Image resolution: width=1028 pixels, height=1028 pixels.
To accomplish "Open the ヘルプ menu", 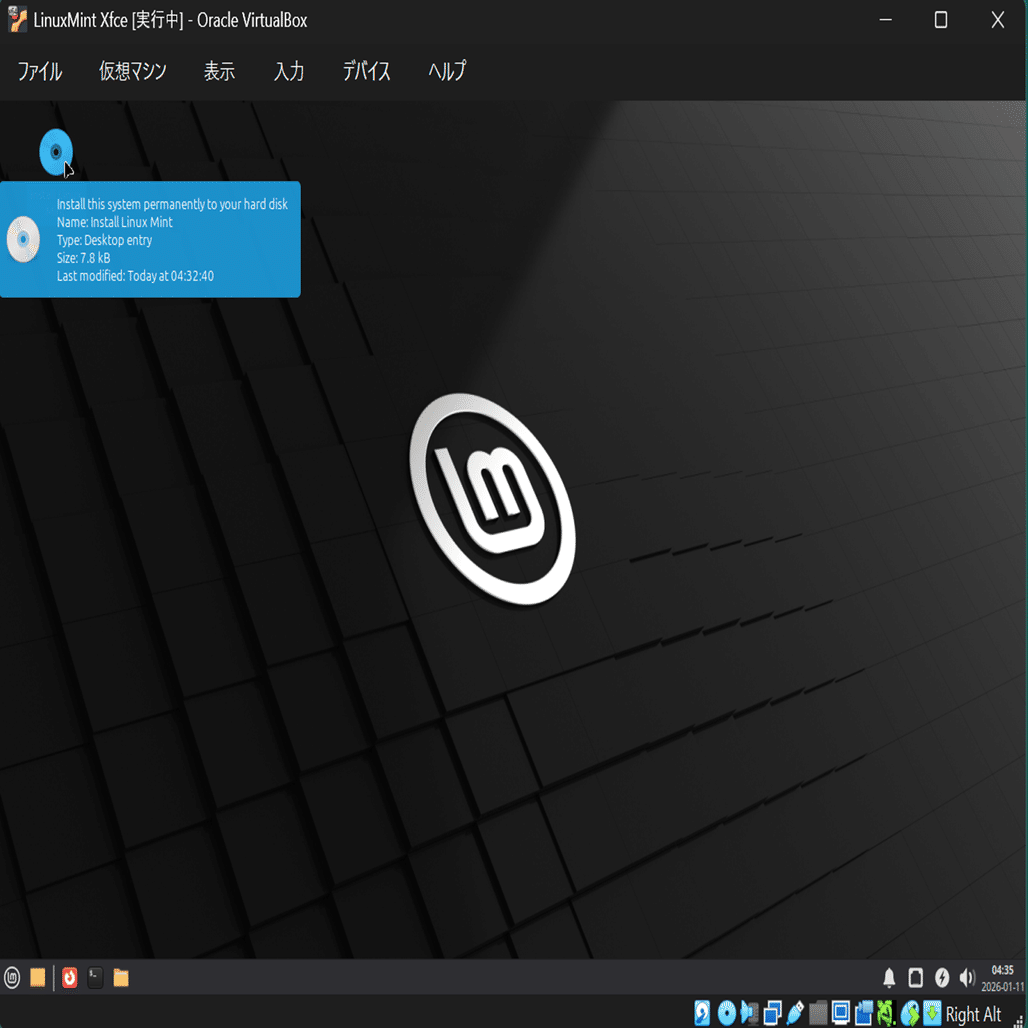I will click(447, 71).
